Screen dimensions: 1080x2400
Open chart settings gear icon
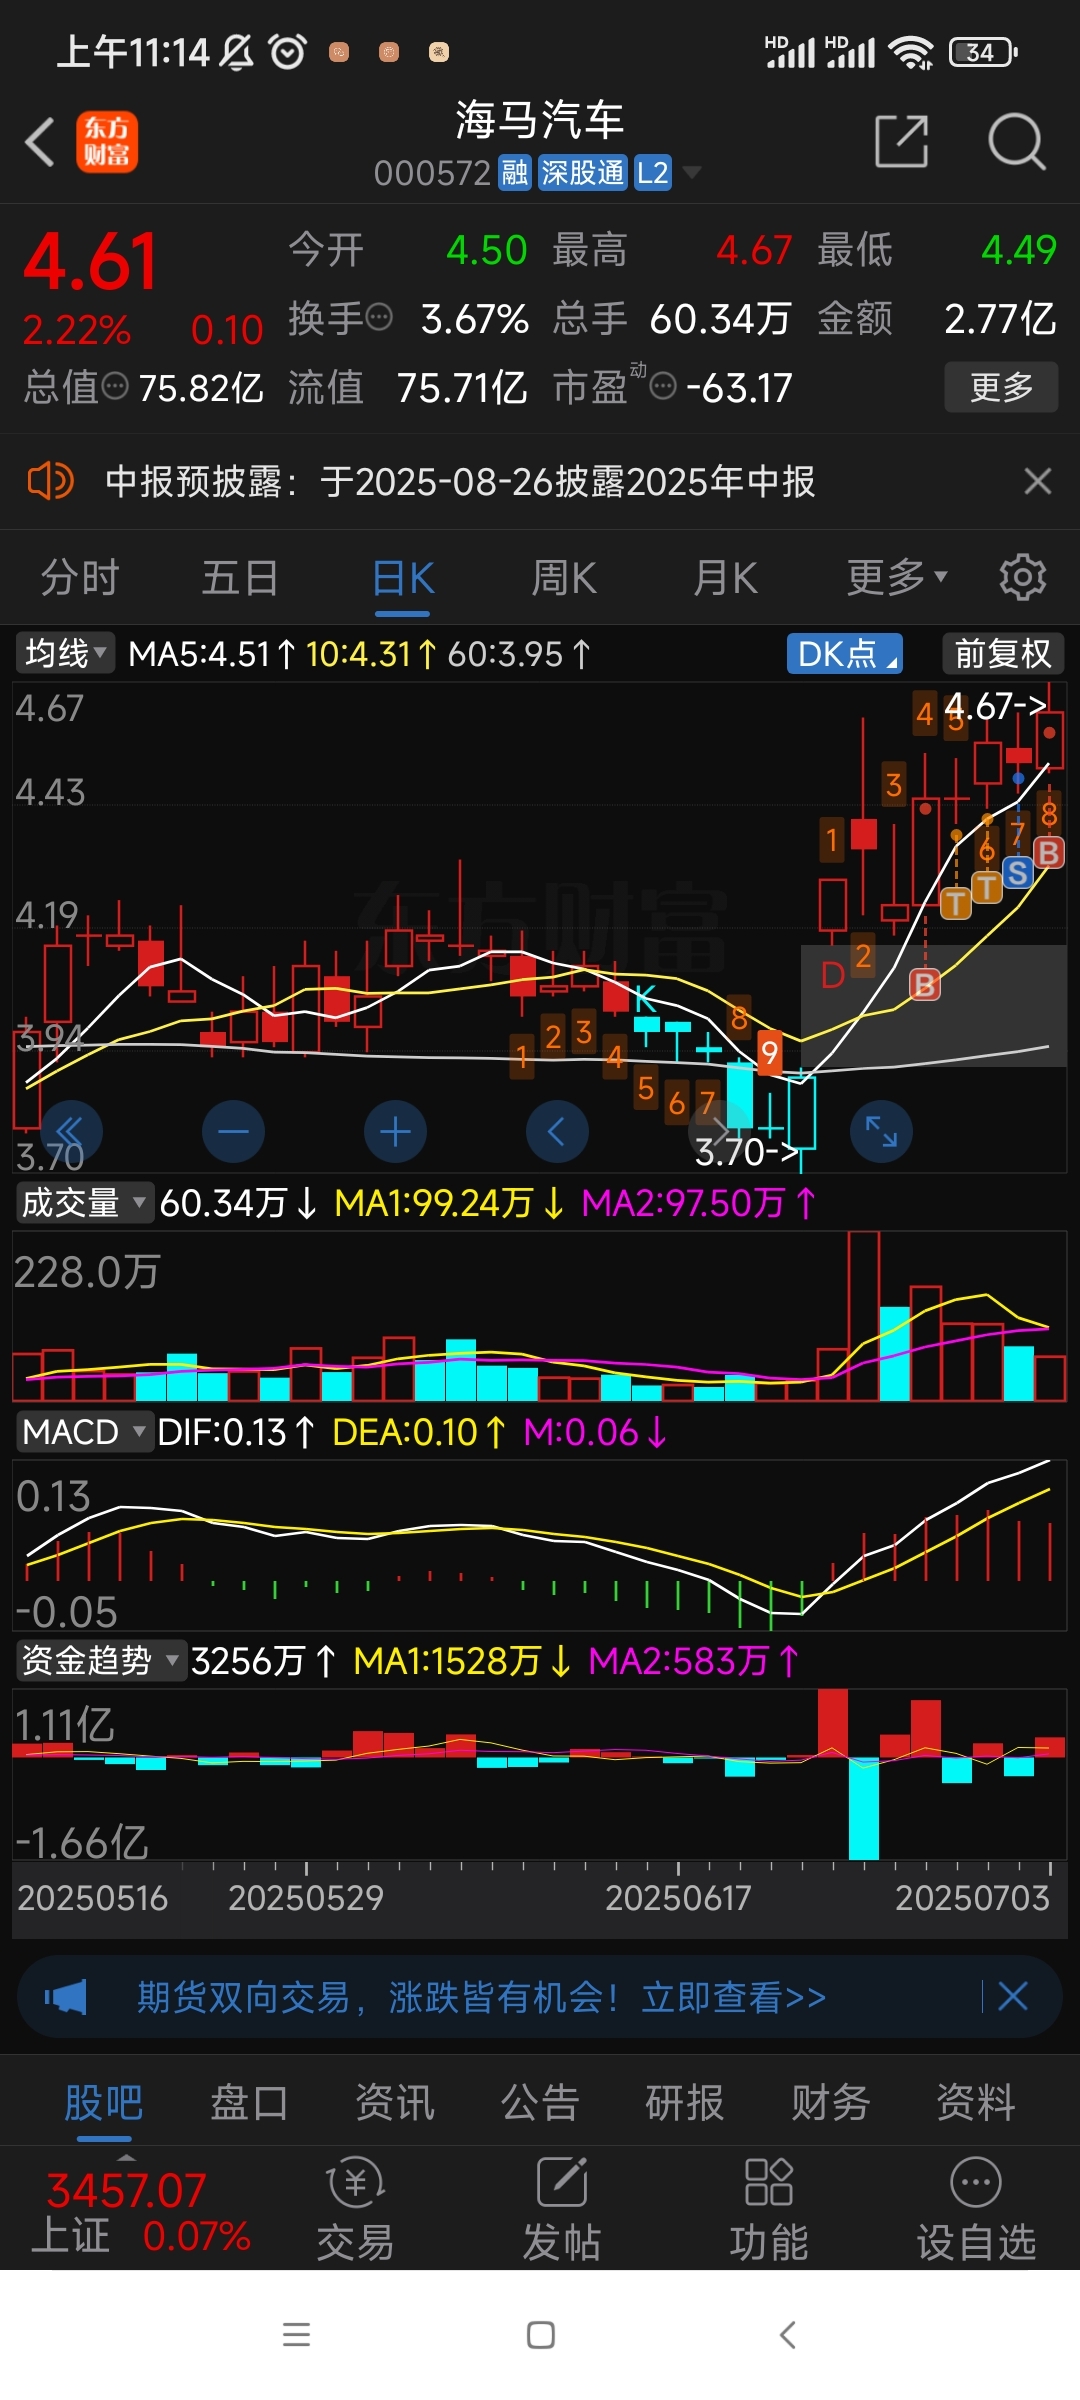(1022, 577)
